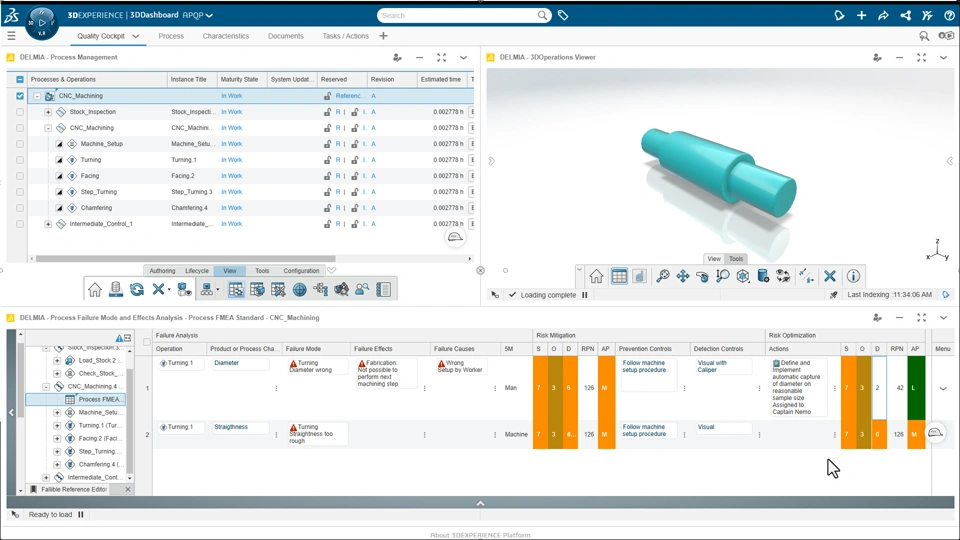The height and width of the screenshot is (540, 960).
Task: Click the share arrow icon in top bar
Action: 883,15
